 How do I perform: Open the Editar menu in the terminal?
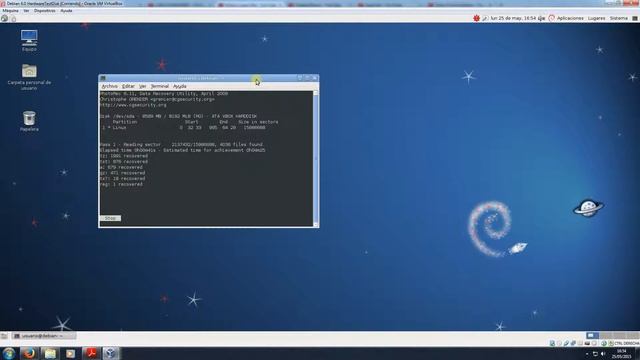pos(128,86)
